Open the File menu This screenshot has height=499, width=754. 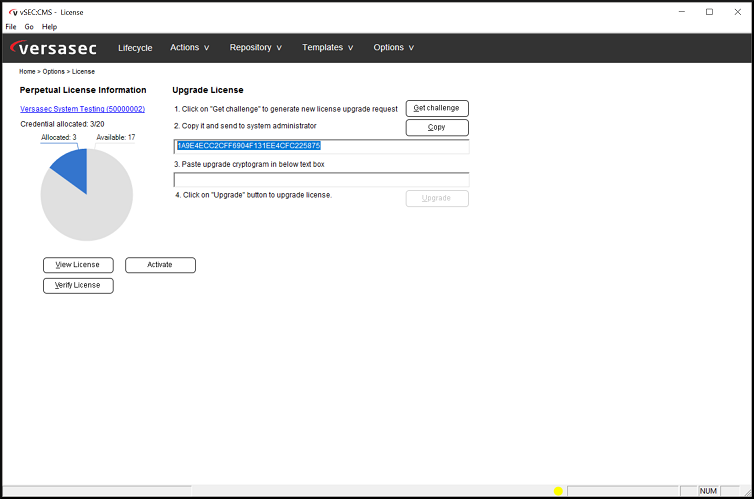click(x=11, y=27)
